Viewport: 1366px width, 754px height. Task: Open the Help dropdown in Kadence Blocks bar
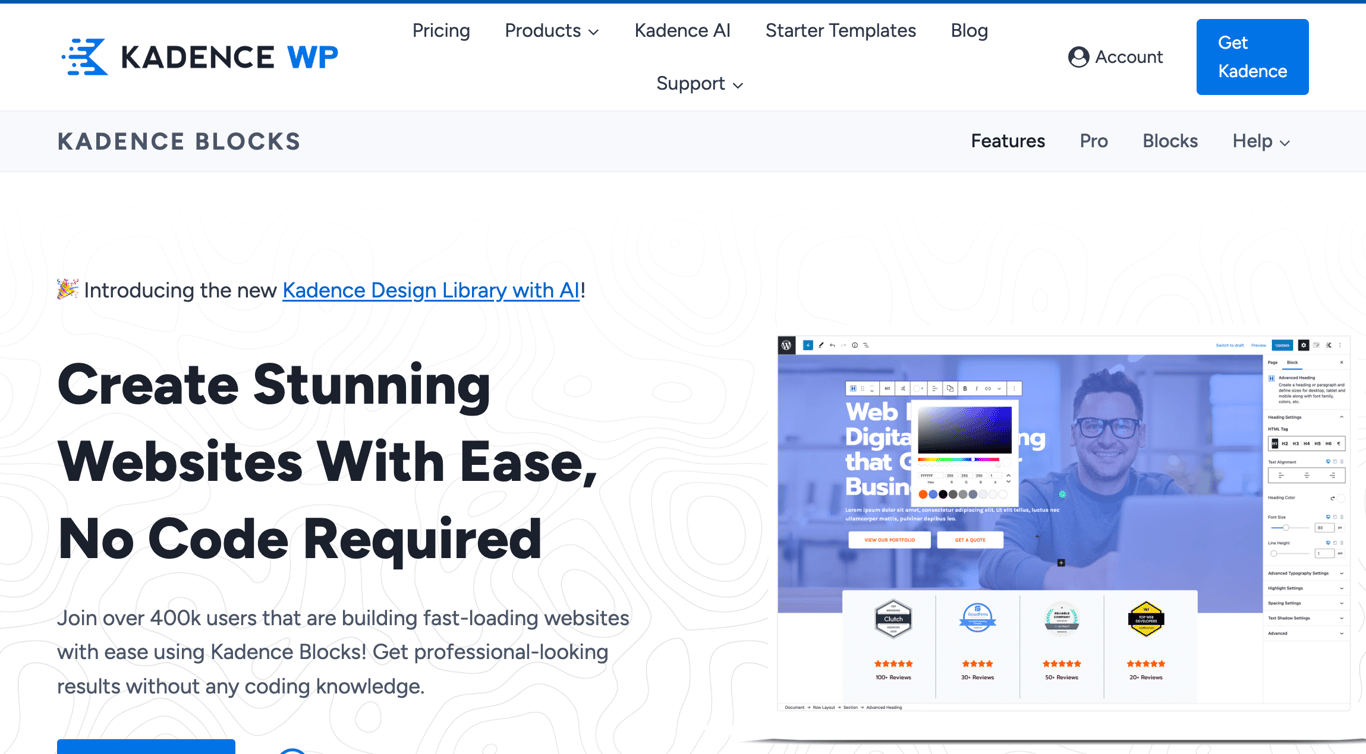(x=1261, y=141)
